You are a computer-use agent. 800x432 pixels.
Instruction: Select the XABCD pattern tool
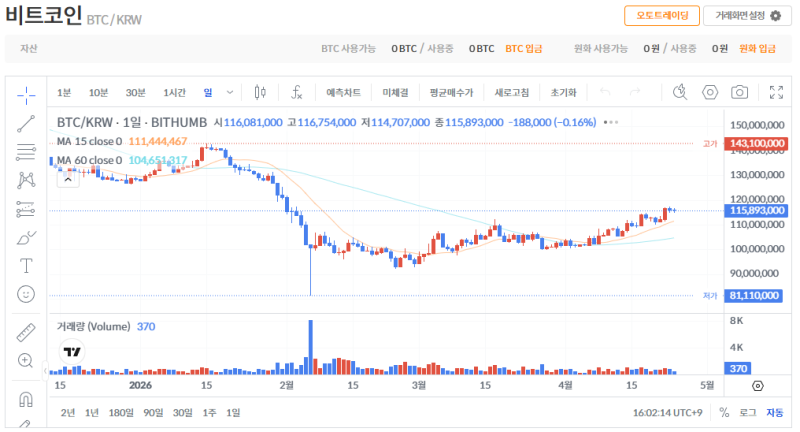tap(26, 180)
